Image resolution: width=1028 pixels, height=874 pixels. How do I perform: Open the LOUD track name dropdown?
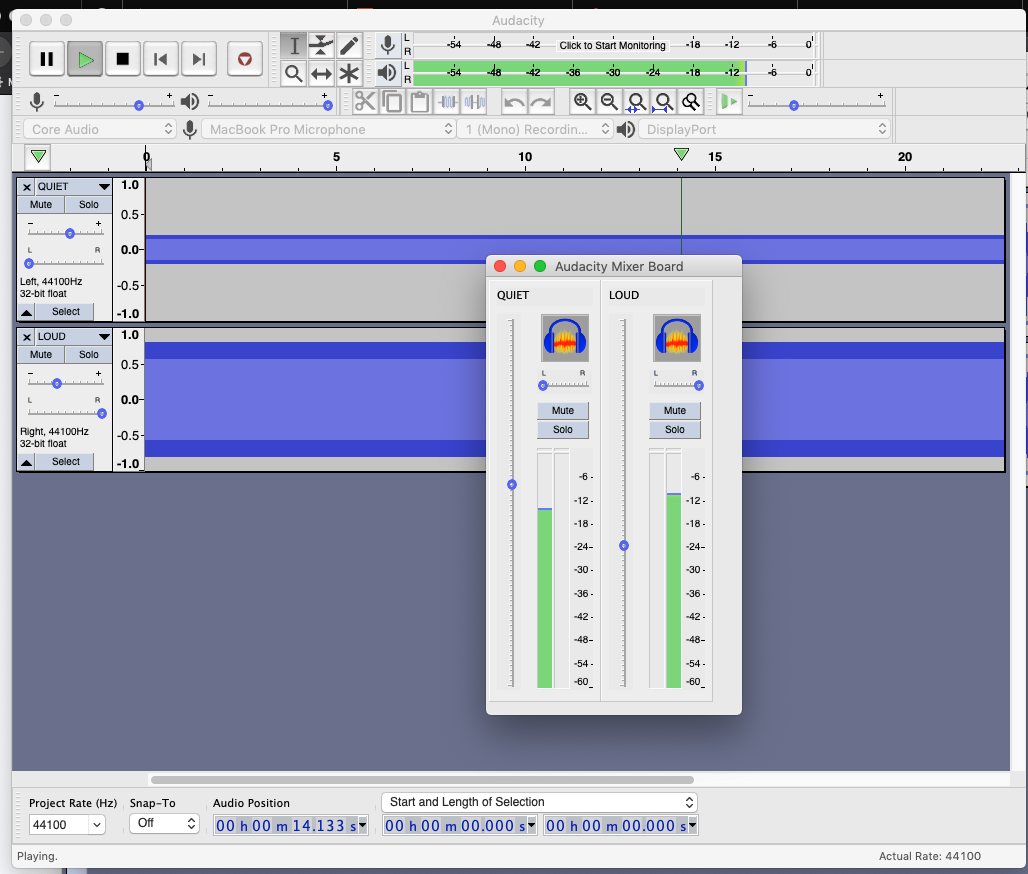pos(104,336)
